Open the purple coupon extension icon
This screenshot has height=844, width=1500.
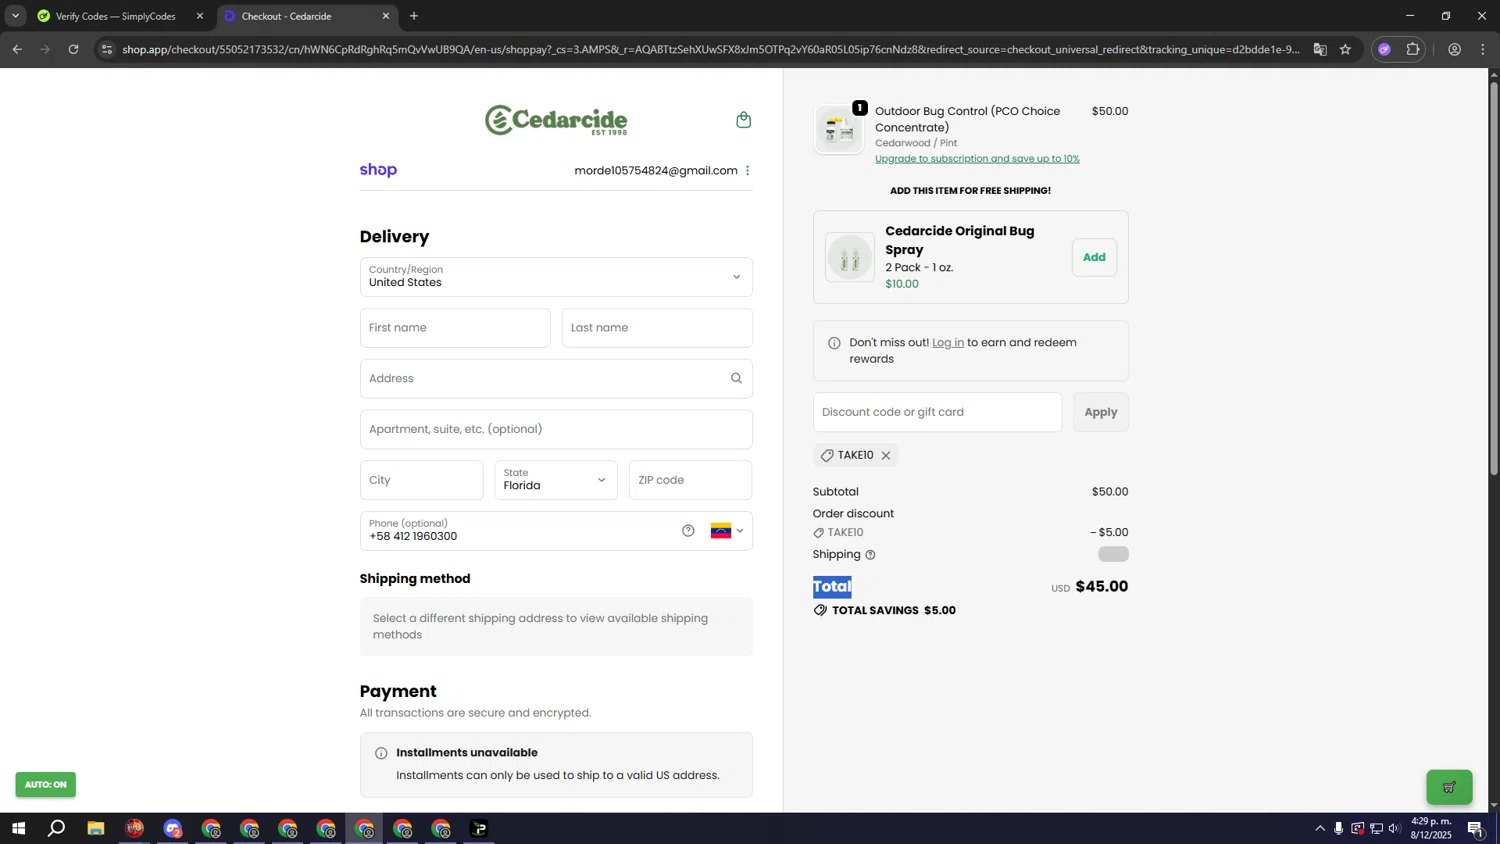coord(1384,49)
